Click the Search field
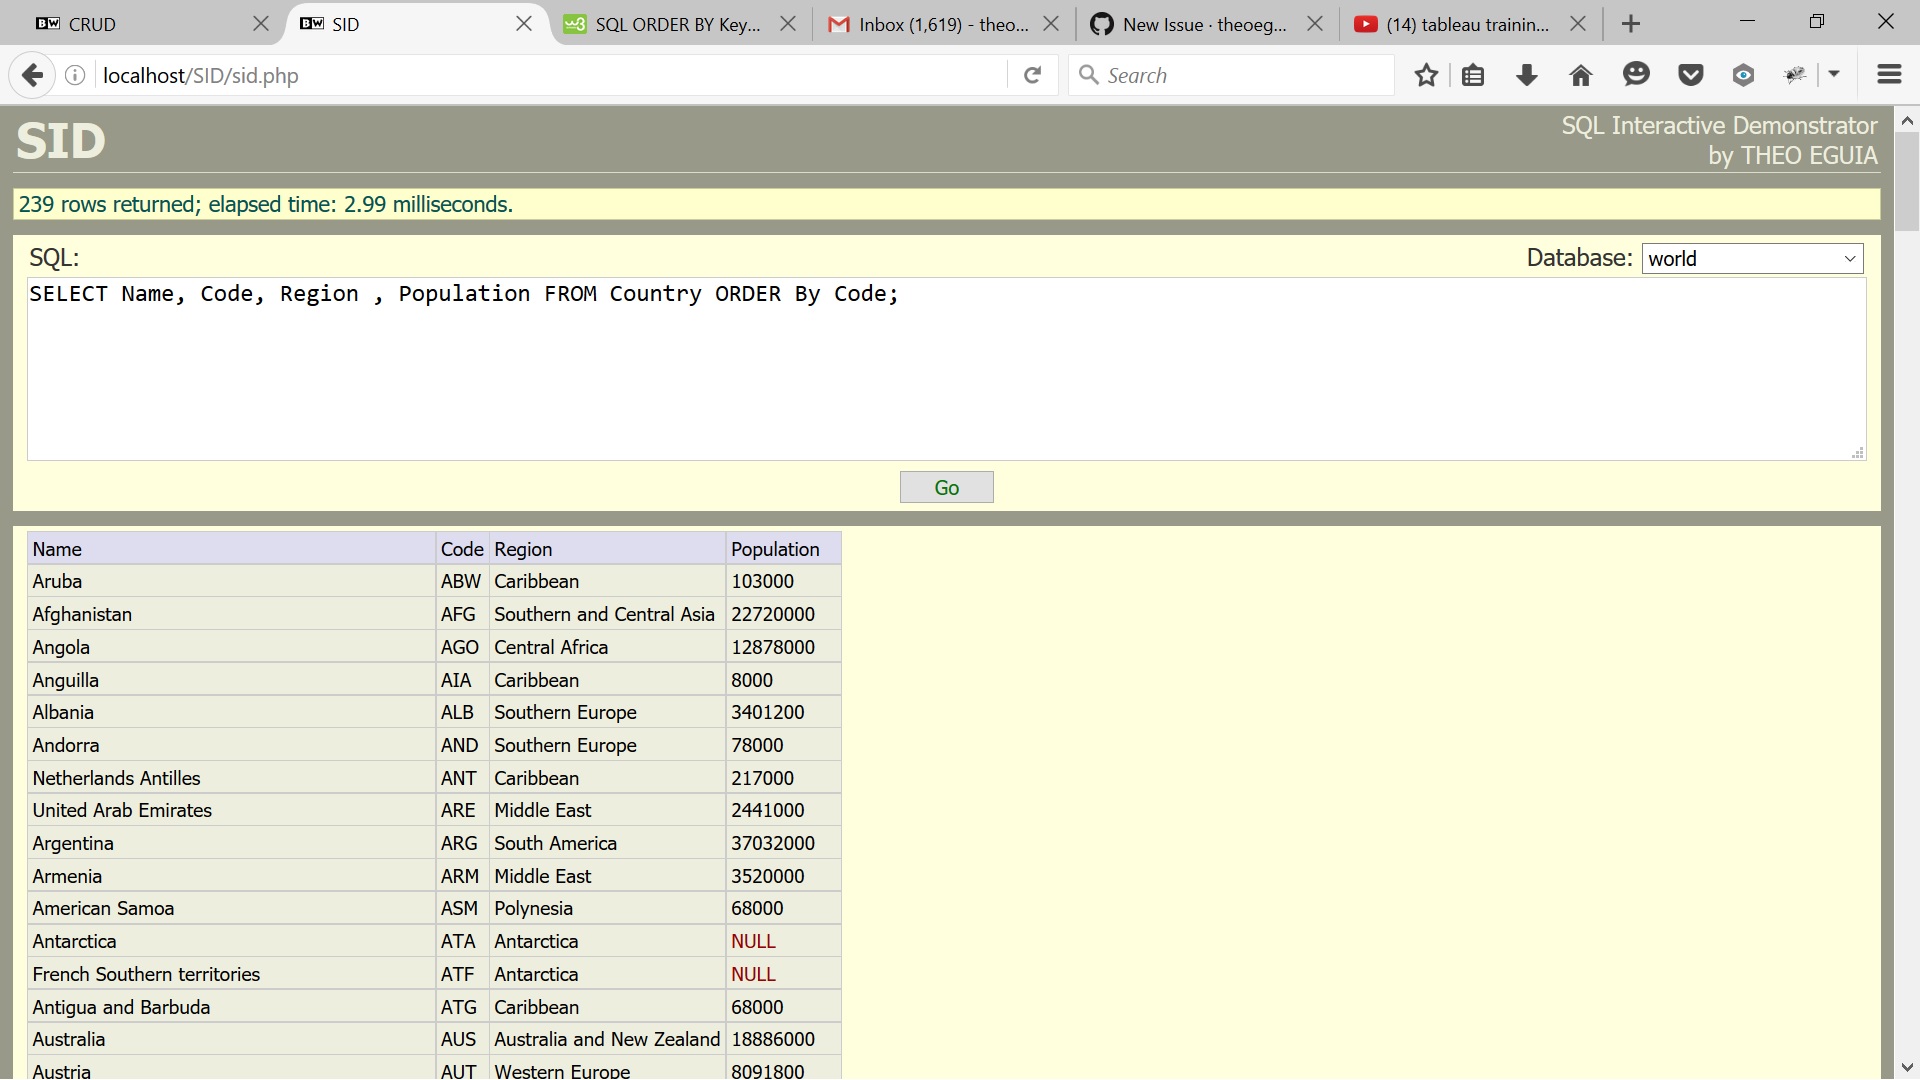Viewport: 1920px width, 1080px height. coord(1230,75)
